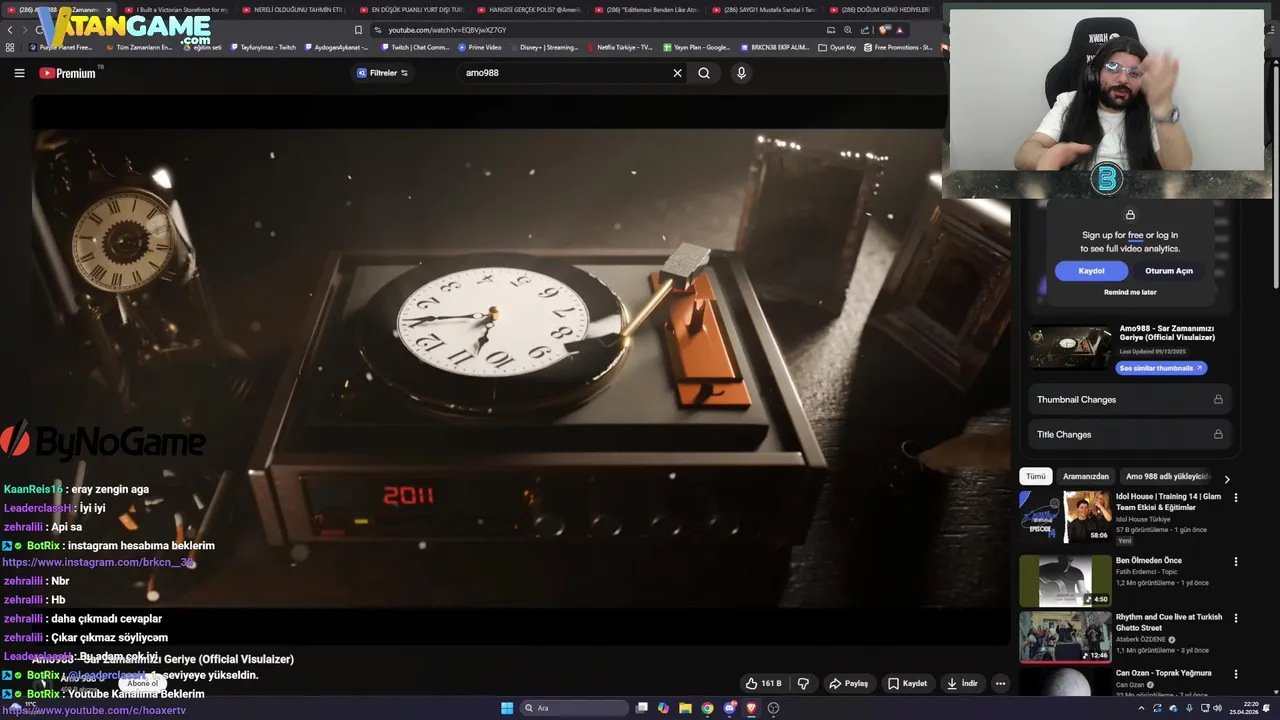Click the zoom magnifier icon in address bar
This screenshot has height=720, width=1280.
point(848,30)
